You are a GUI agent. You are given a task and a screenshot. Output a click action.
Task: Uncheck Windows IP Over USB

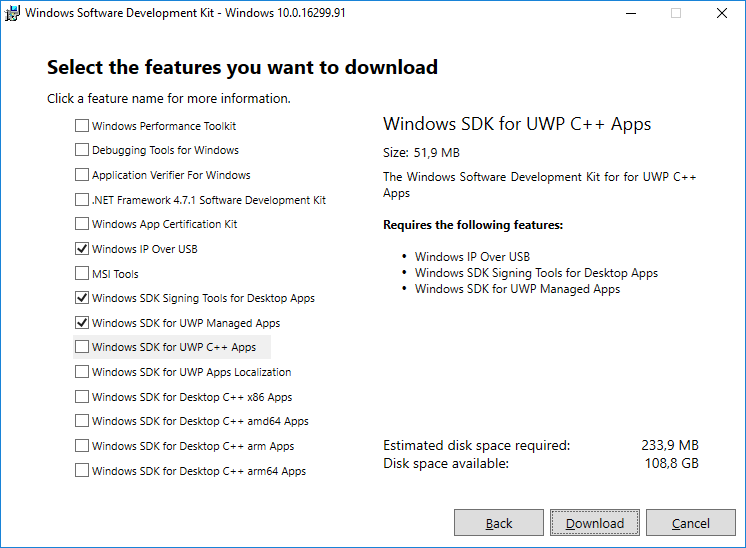(82, 248)
